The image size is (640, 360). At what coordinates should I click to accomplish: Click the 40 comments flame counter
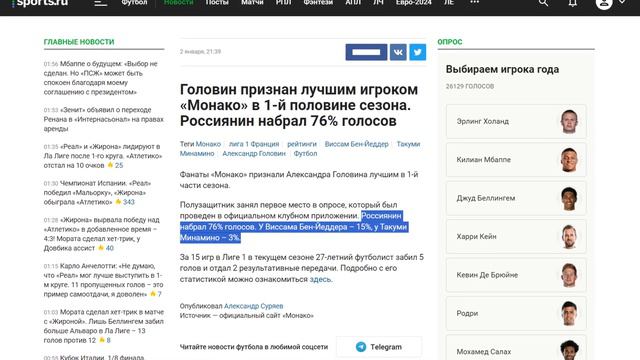pos(106,248)
